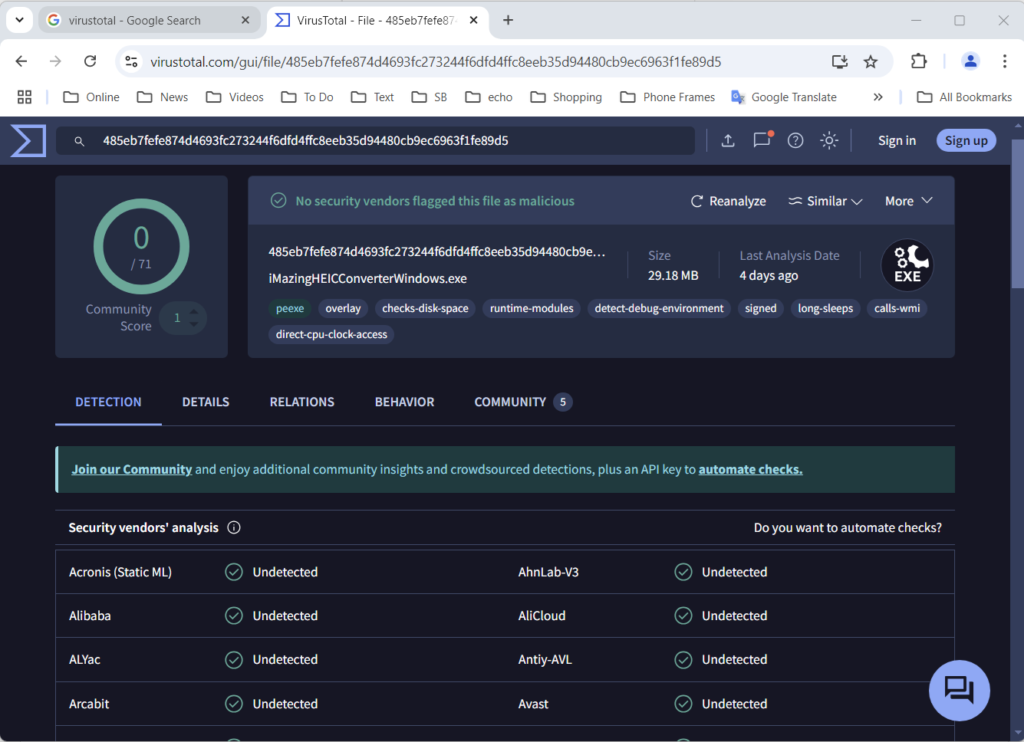Switch to the COMMUNITY tab
1024x742 pixels.
pyautogui.click(x=523, y=402)
